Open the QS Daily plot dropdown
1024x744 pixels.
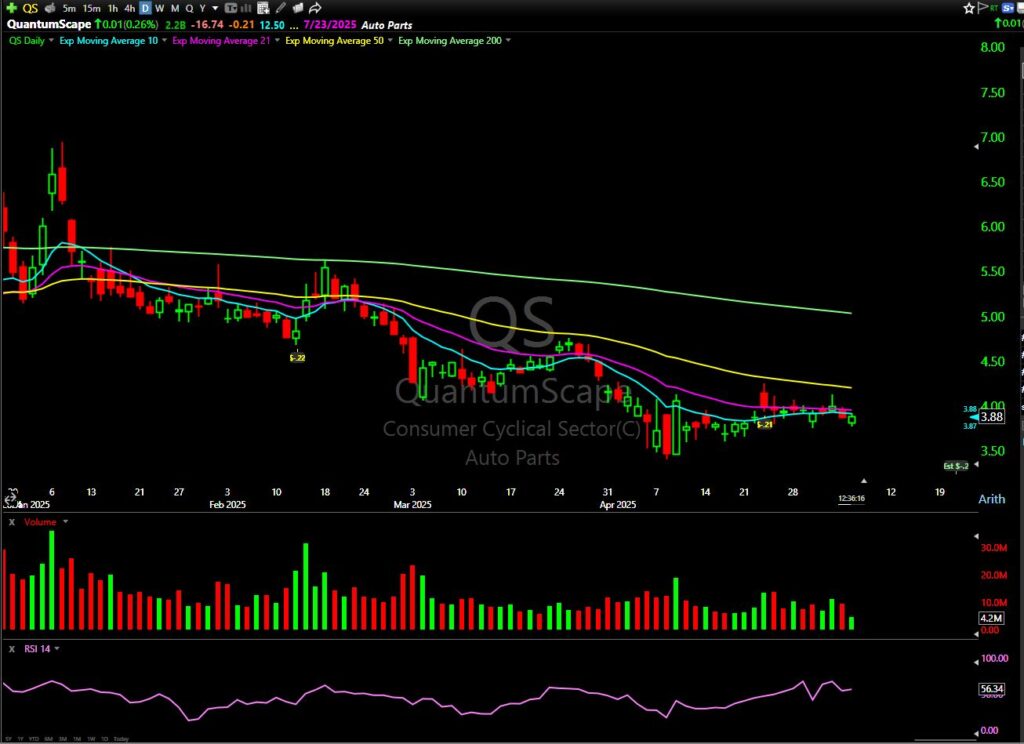coord(52,40)
